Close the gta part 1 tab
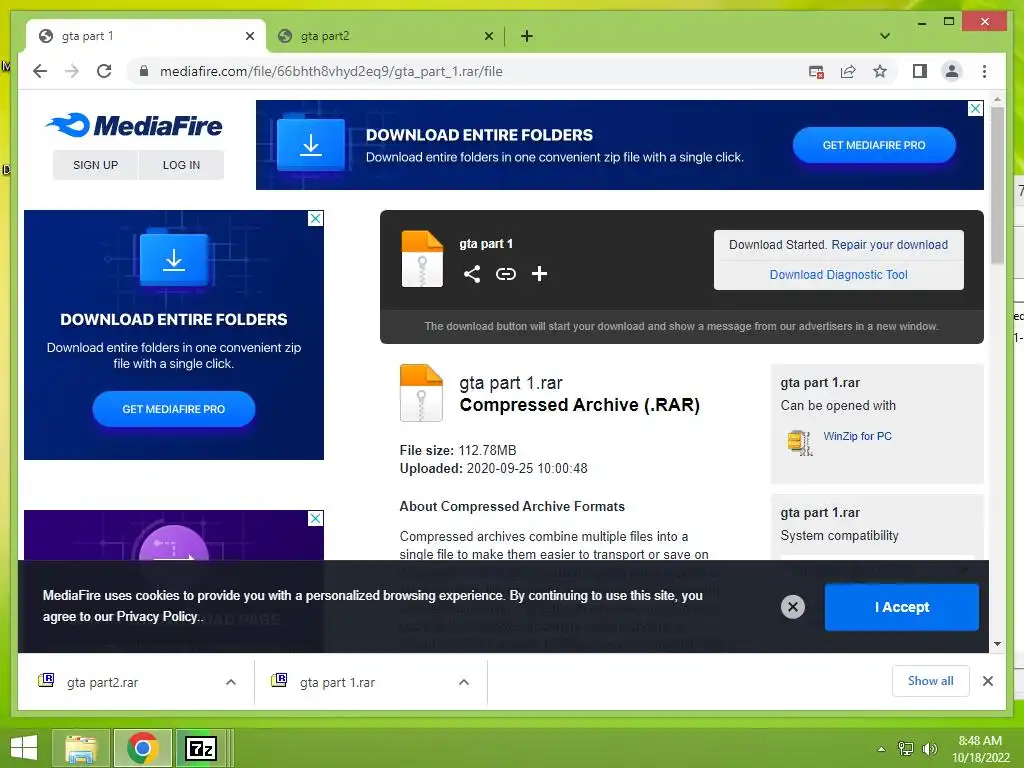The width and height of the screenshot is (1024, 768). pos(249,36)
